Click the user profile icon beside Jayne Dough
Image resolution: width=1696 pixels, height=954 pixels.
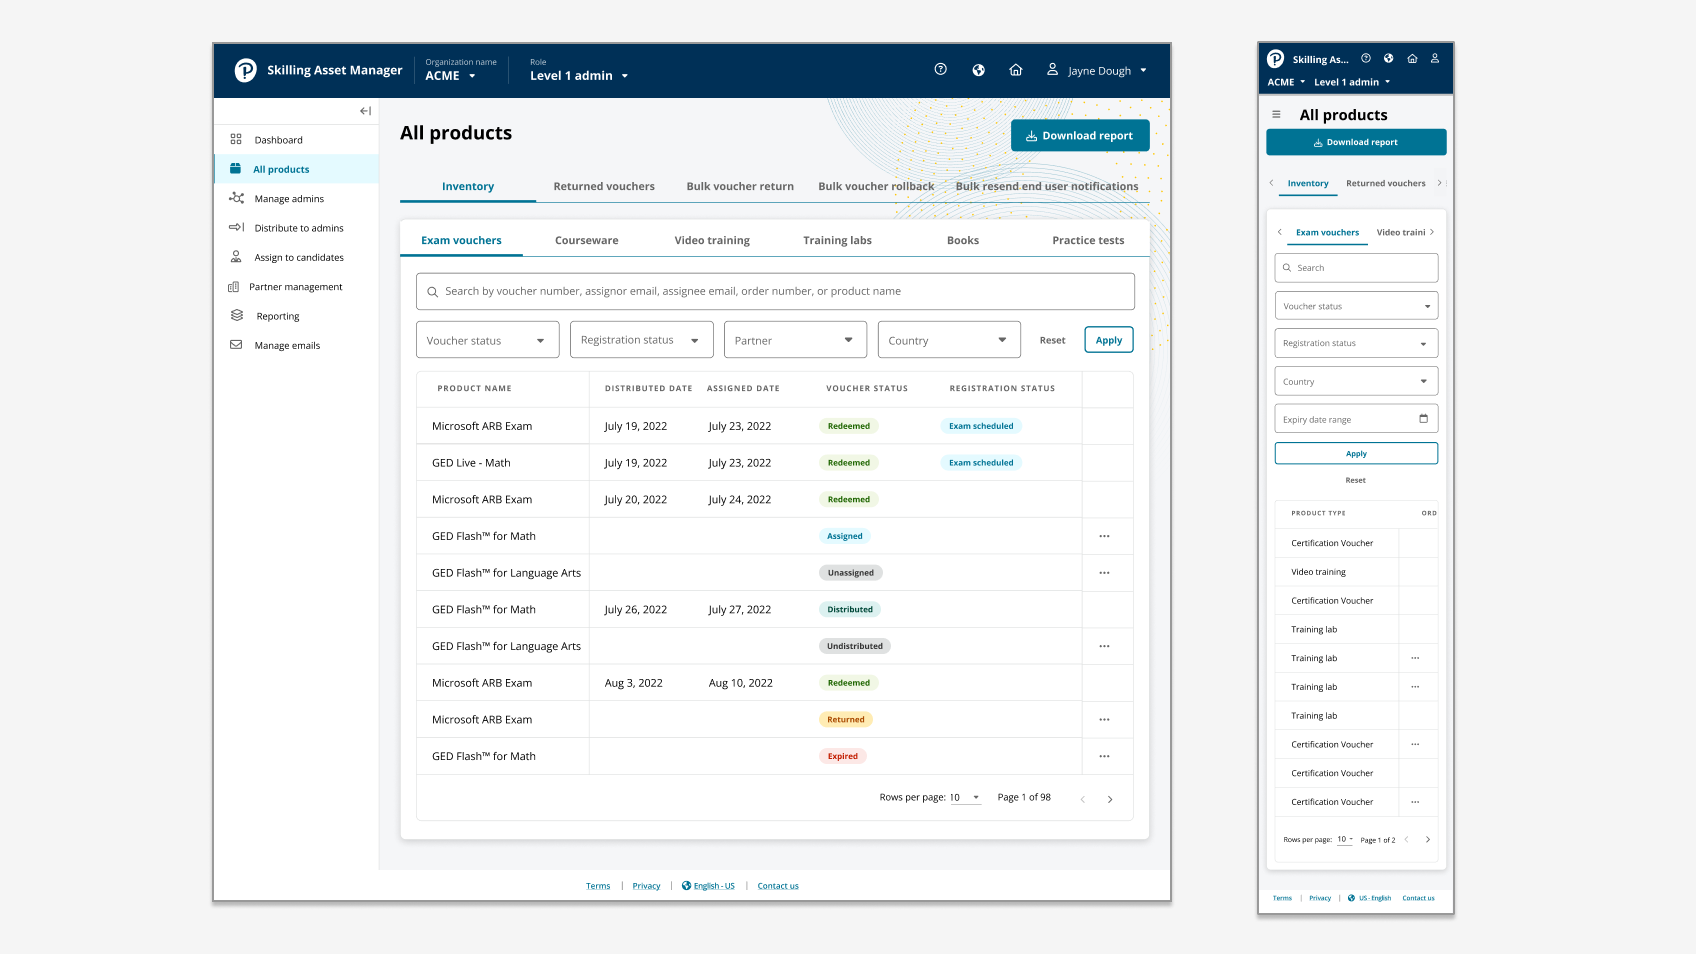point(1051,70)
